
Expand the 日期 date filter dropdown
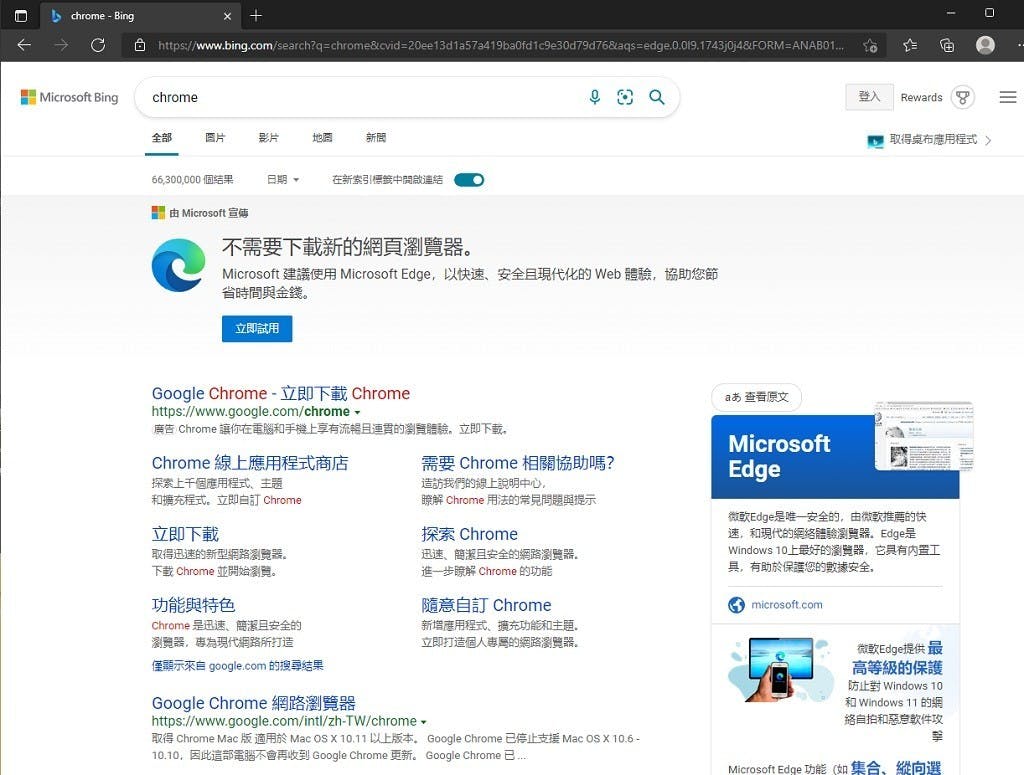pos(283,180)
